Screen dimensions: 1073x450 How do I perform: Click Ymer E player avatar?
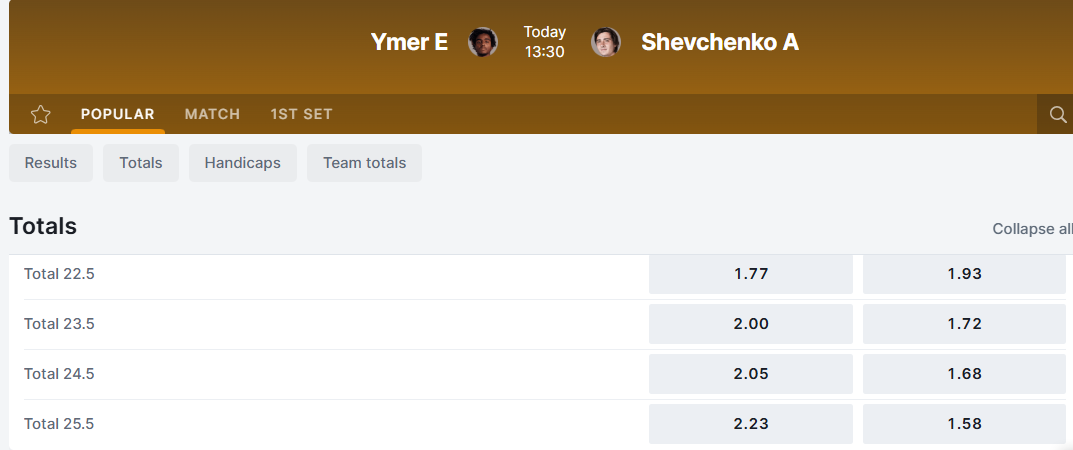click(x=483, y=42)
